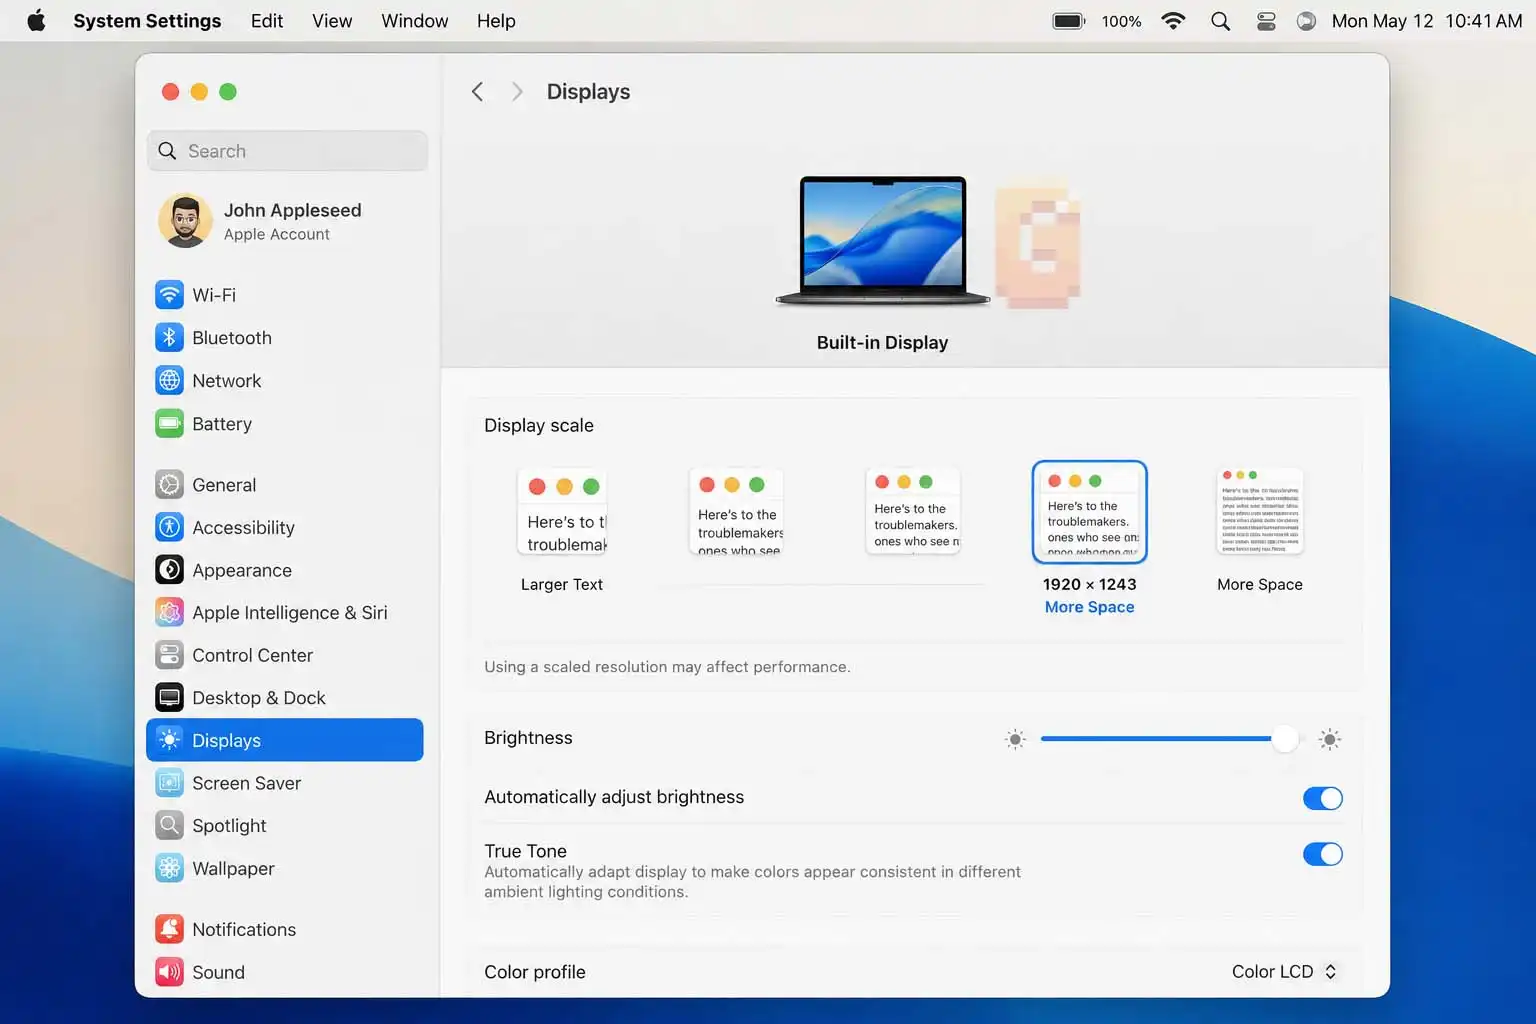Click the Control Center icon in sidebar
The image size is (1536, 1024).
coord(169,655)
